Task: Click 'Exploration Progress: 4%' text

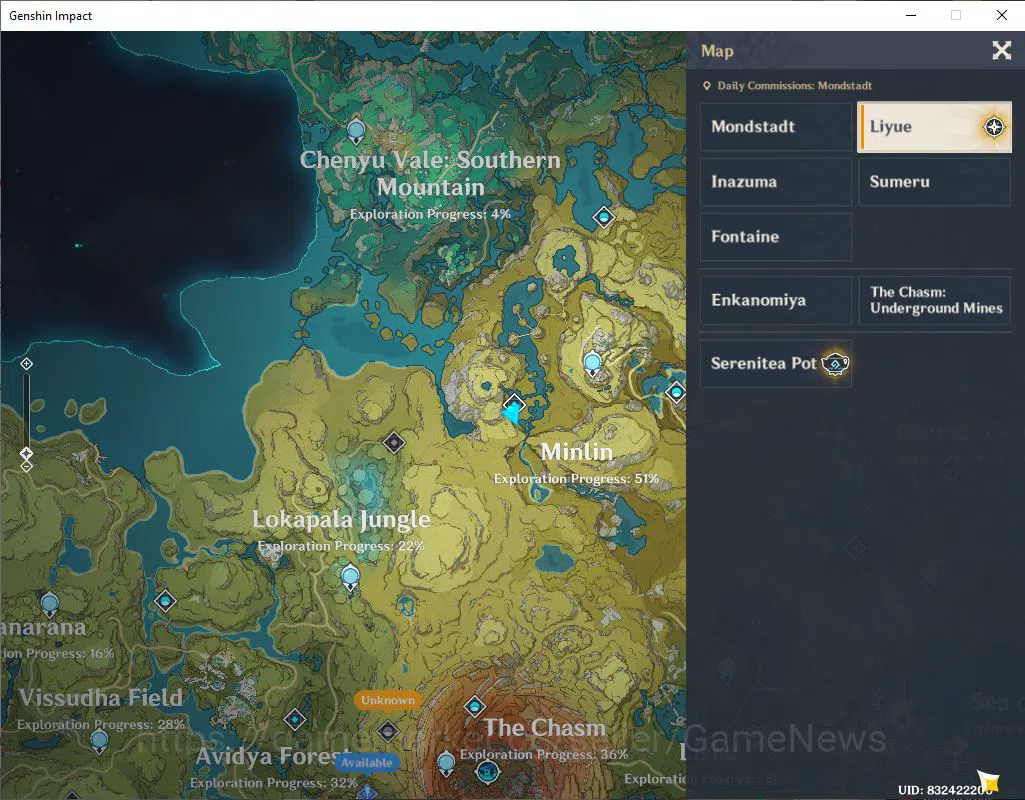Action: (x=430, y=214)
